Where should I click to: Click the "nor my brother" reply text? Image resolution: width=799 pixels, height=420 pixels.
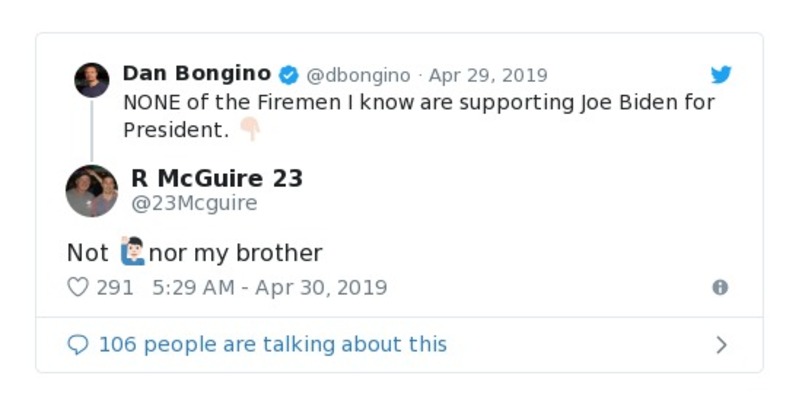coord(235,253)
